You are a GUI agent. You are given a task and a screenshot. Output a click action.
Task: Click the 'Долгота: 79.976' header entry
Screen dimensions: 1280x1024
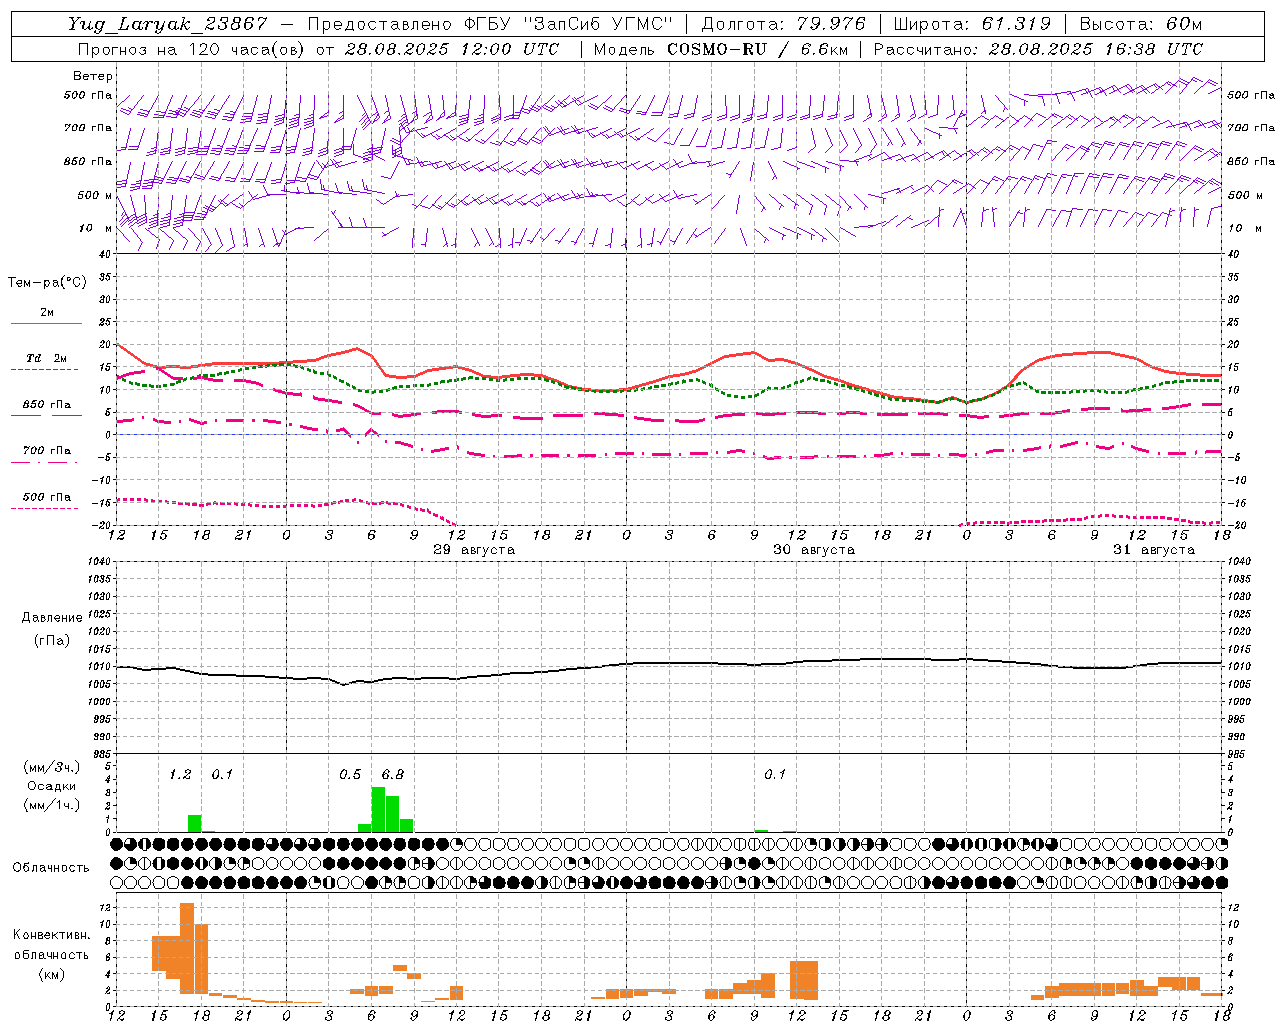pos(784,24)
